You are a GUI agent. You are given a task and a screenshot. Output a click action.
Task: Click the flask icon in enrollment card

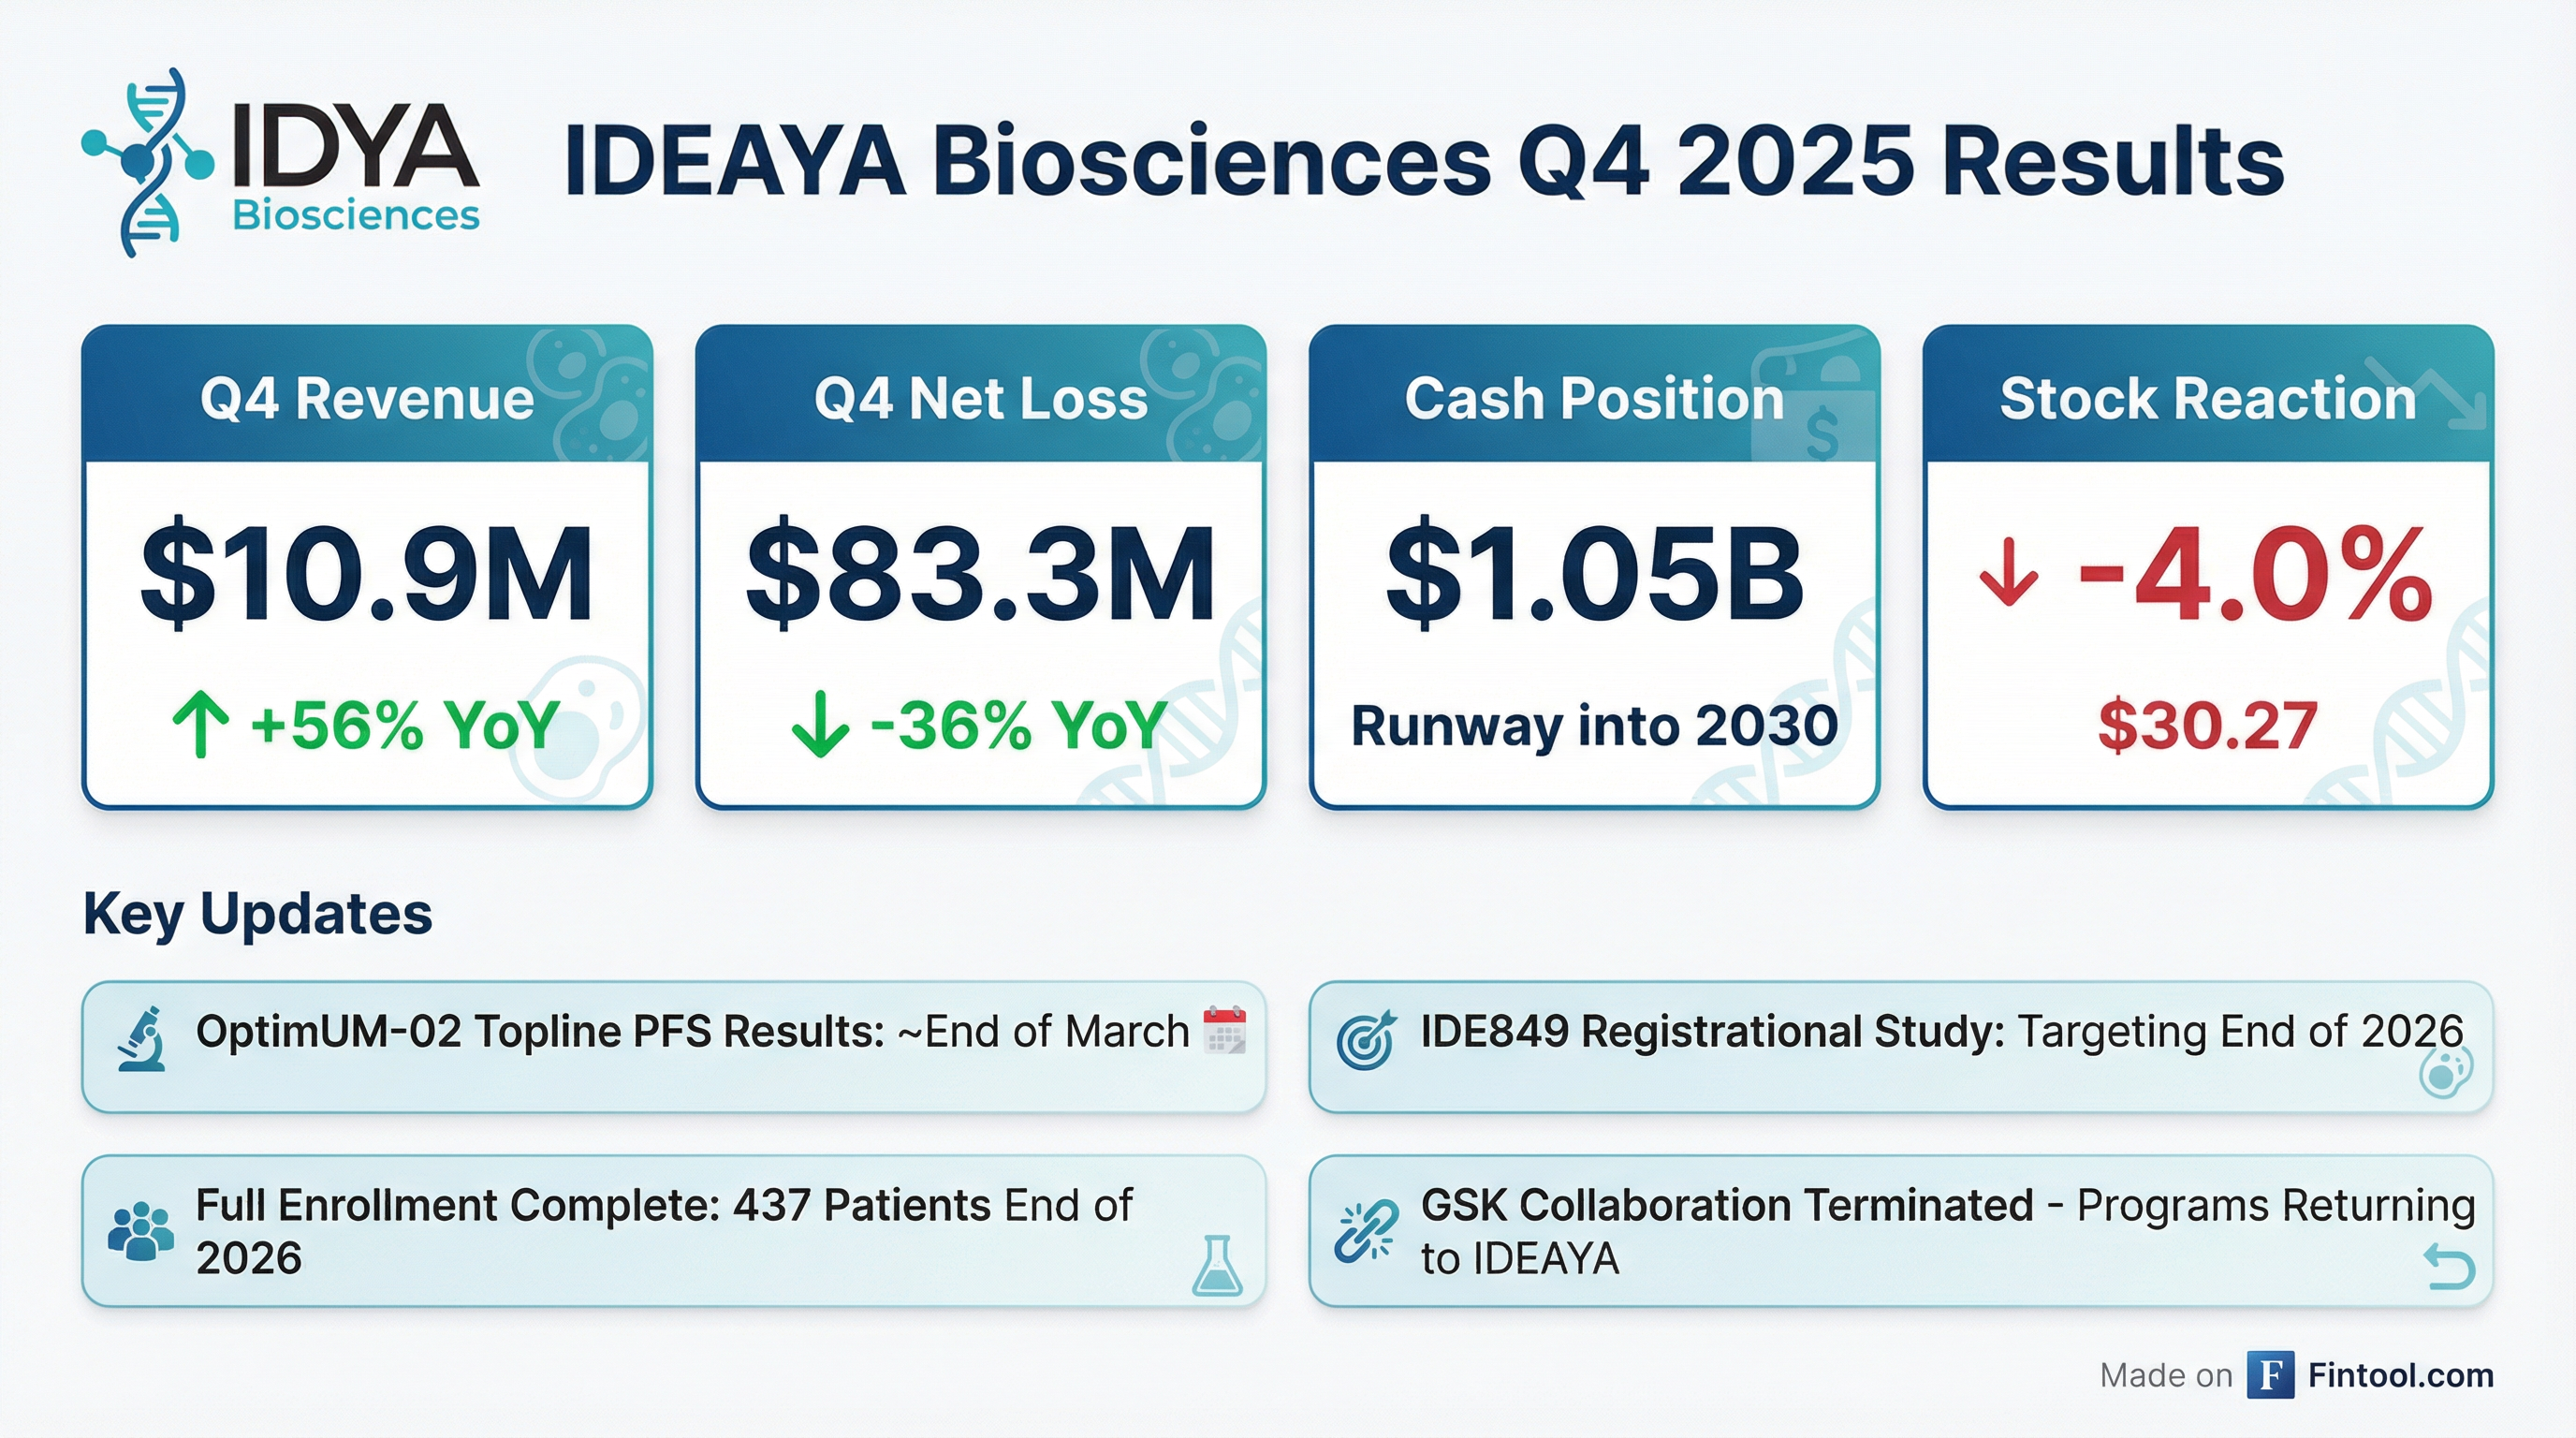pos(1217,1266)
